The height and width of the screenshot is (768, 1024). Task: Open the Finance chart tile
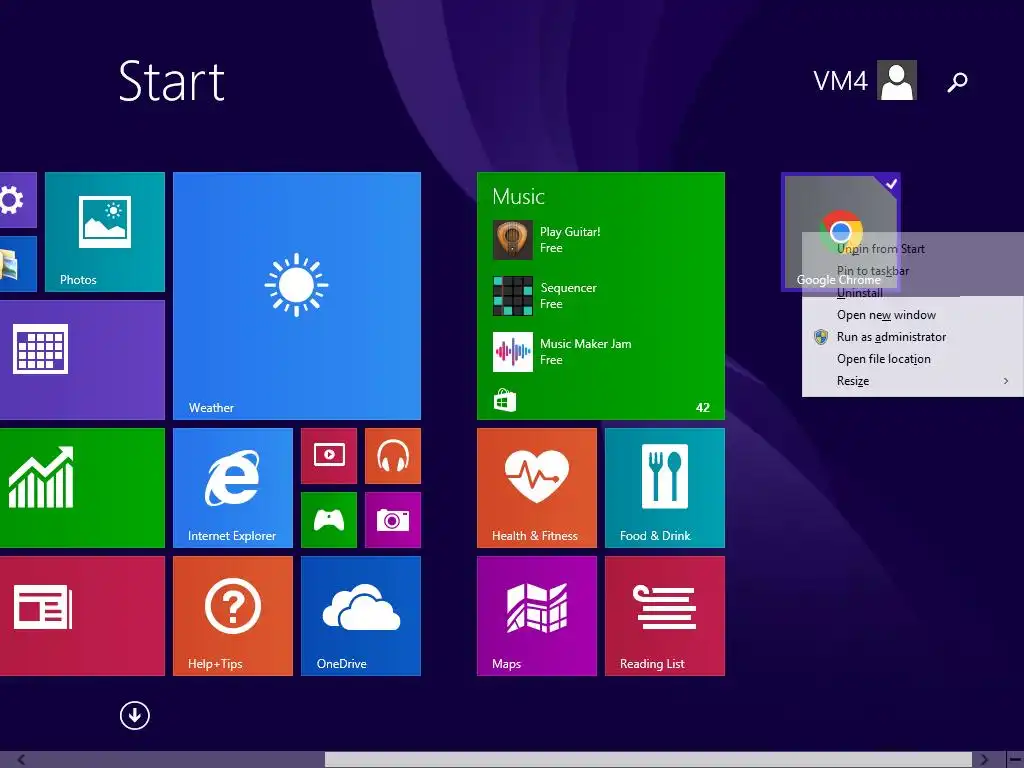(x=82, y=488)
